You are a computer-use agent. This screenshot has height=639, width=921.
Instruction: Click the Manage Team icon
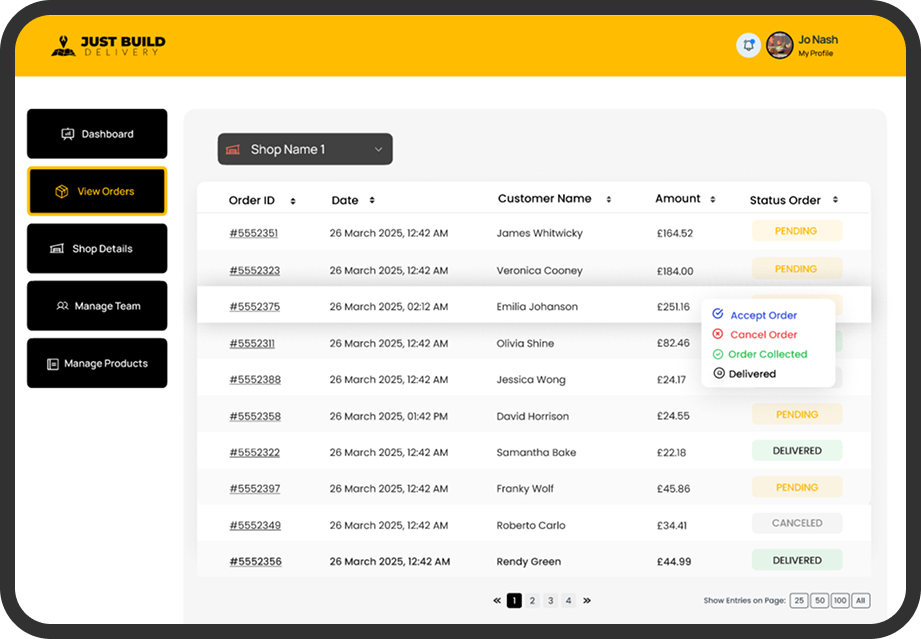(61, 306)
